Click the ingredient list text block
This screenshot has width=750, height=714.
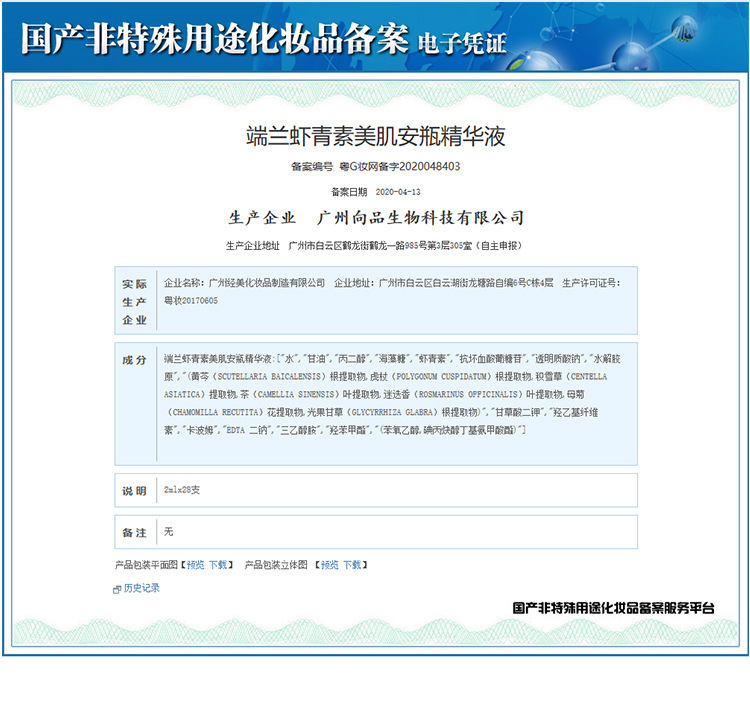pyautogui.click(x=392, y=394)
